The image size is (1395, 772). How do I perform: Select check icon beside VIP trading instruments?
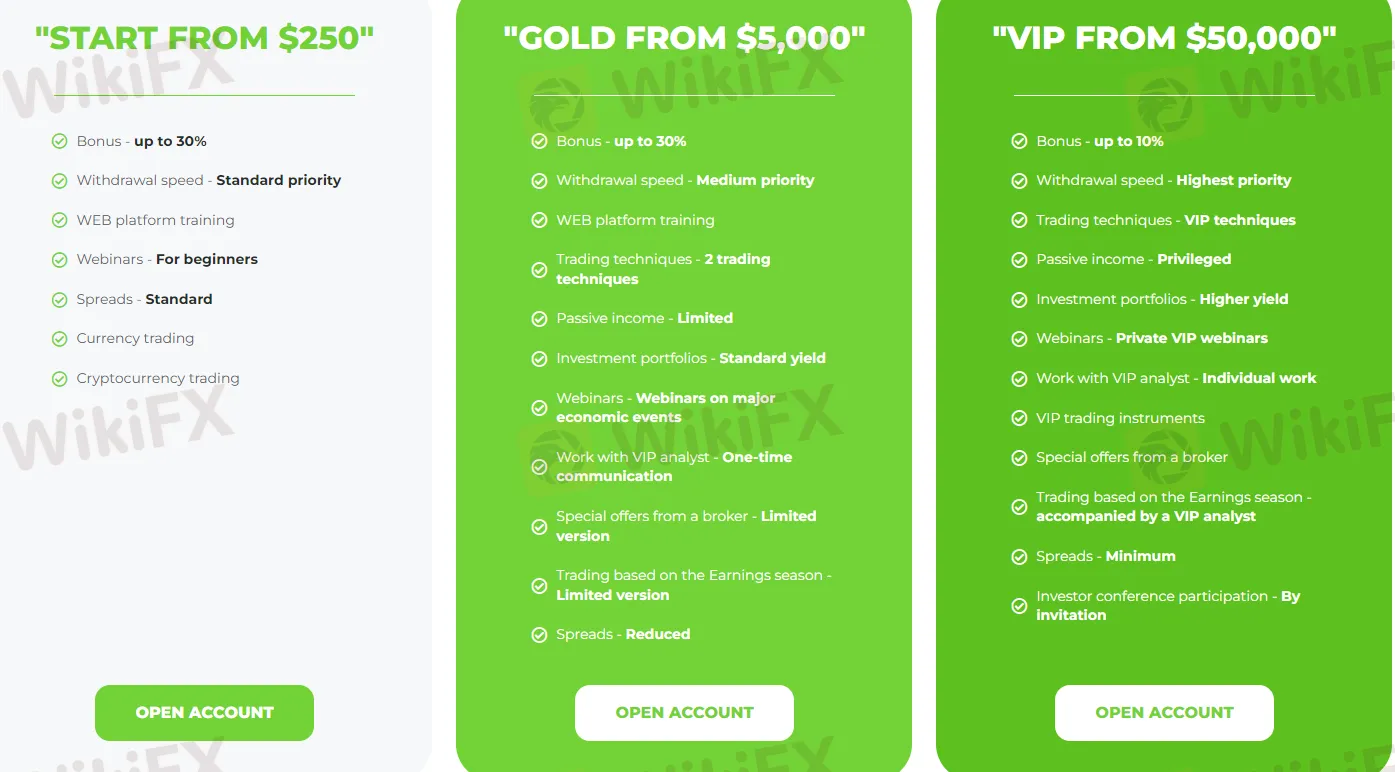coord(1019,419)
